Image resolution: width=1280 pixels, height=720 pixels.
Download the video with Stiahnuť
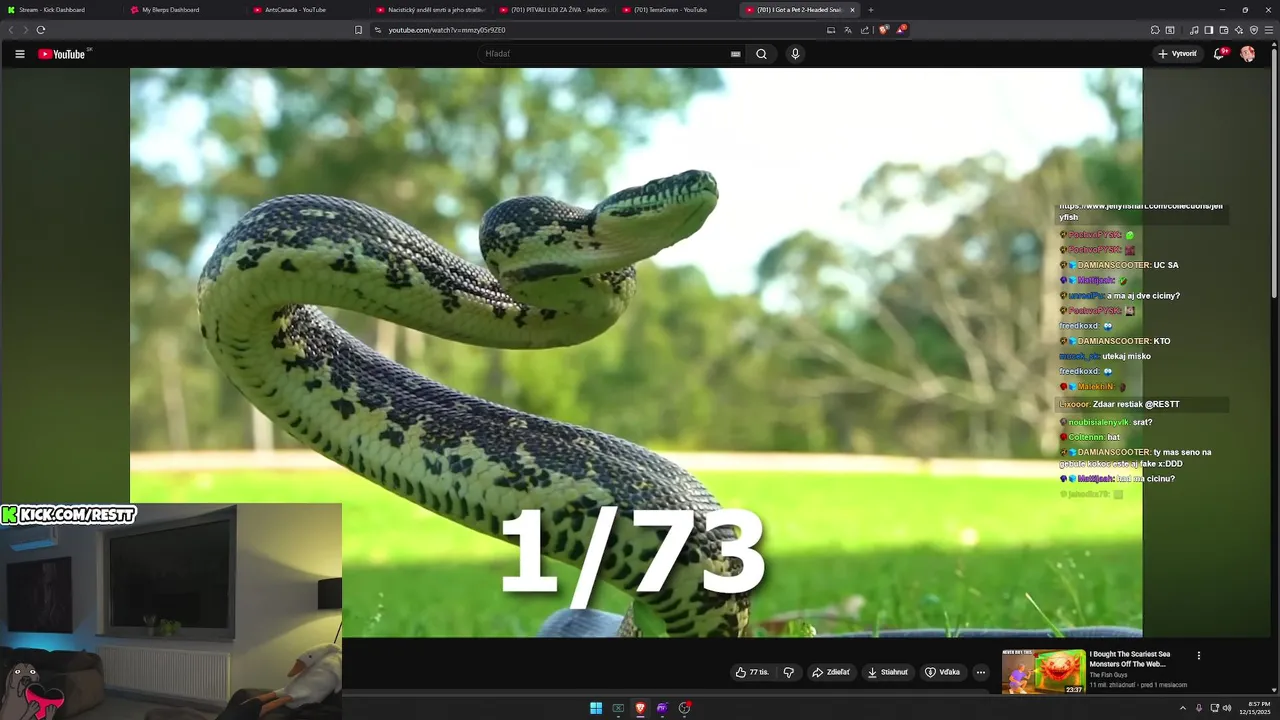pyautogui.click(x=888, y=672)
